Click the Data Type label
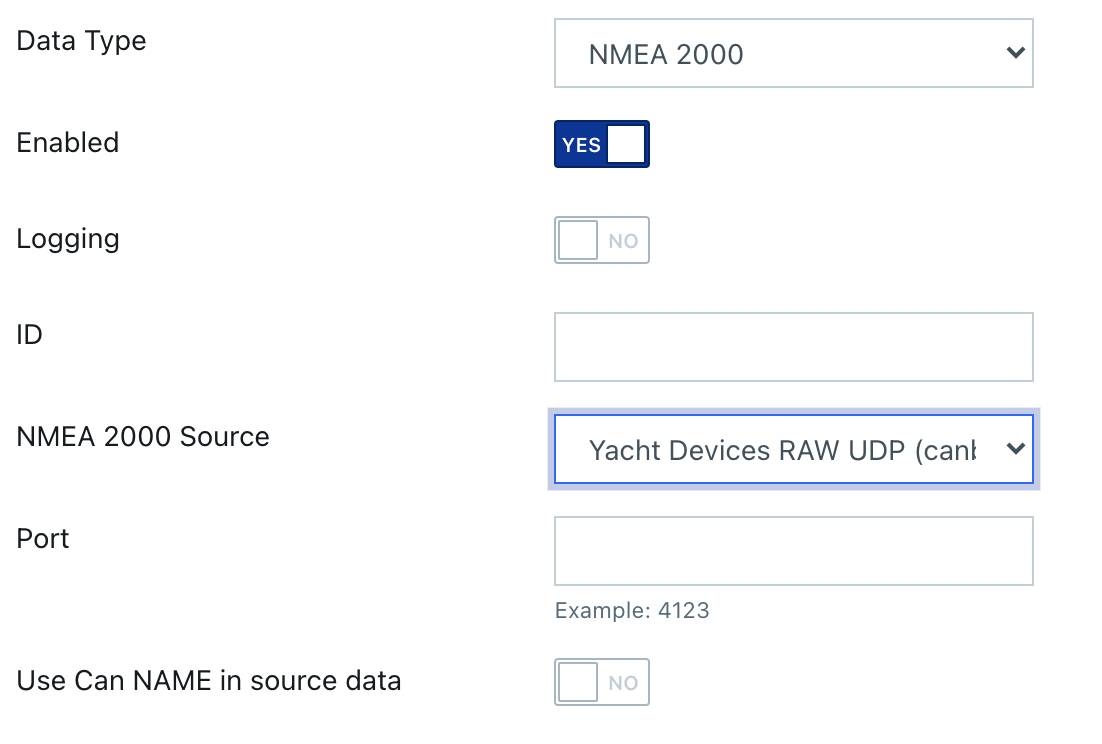The width and height of the screenshot is (1102, 744). pyautogui.click(x=82, y=41)
